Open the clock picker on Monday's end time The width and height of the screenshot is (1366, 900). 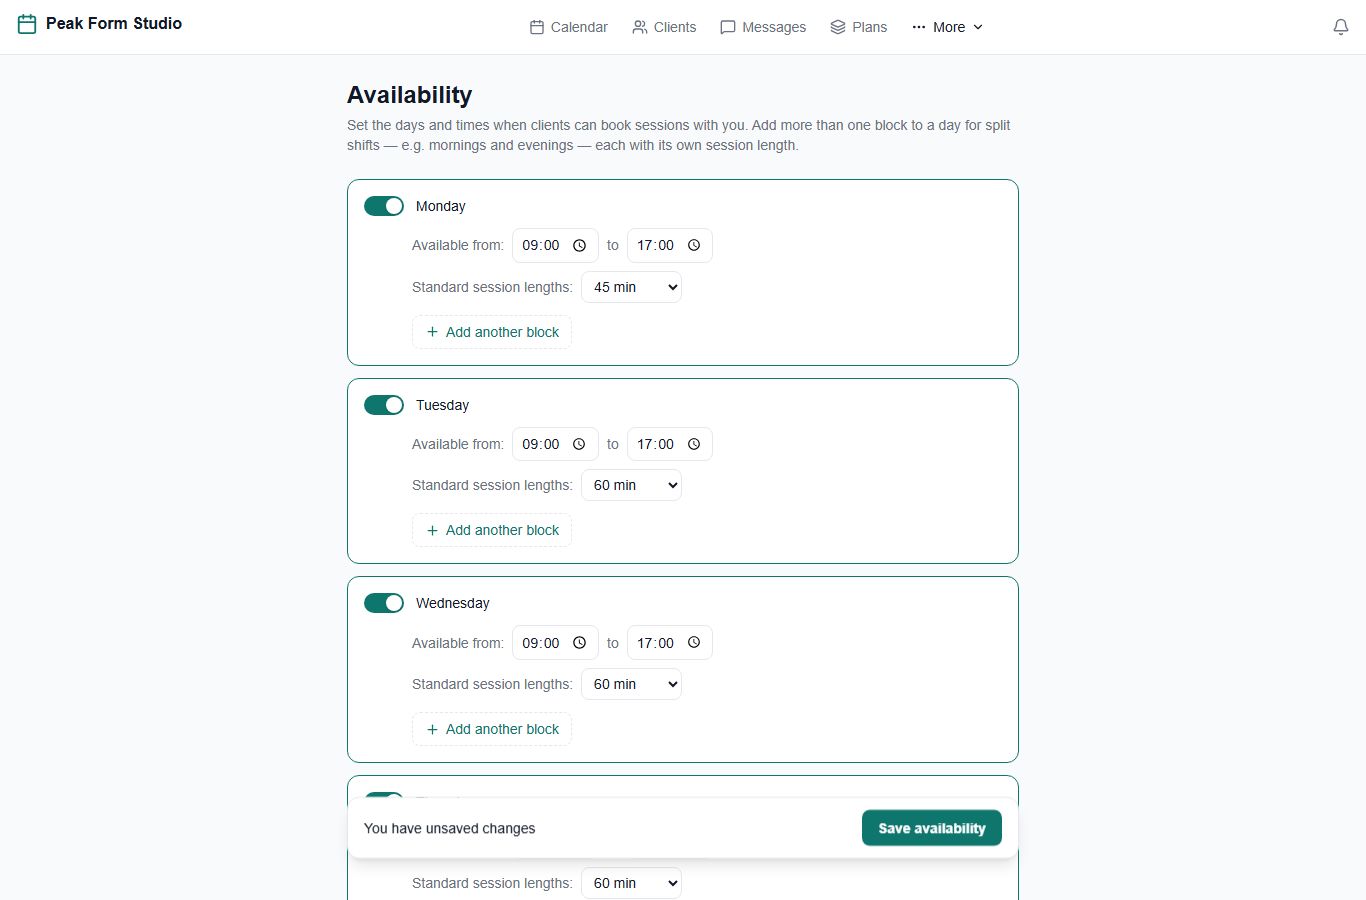694,245
